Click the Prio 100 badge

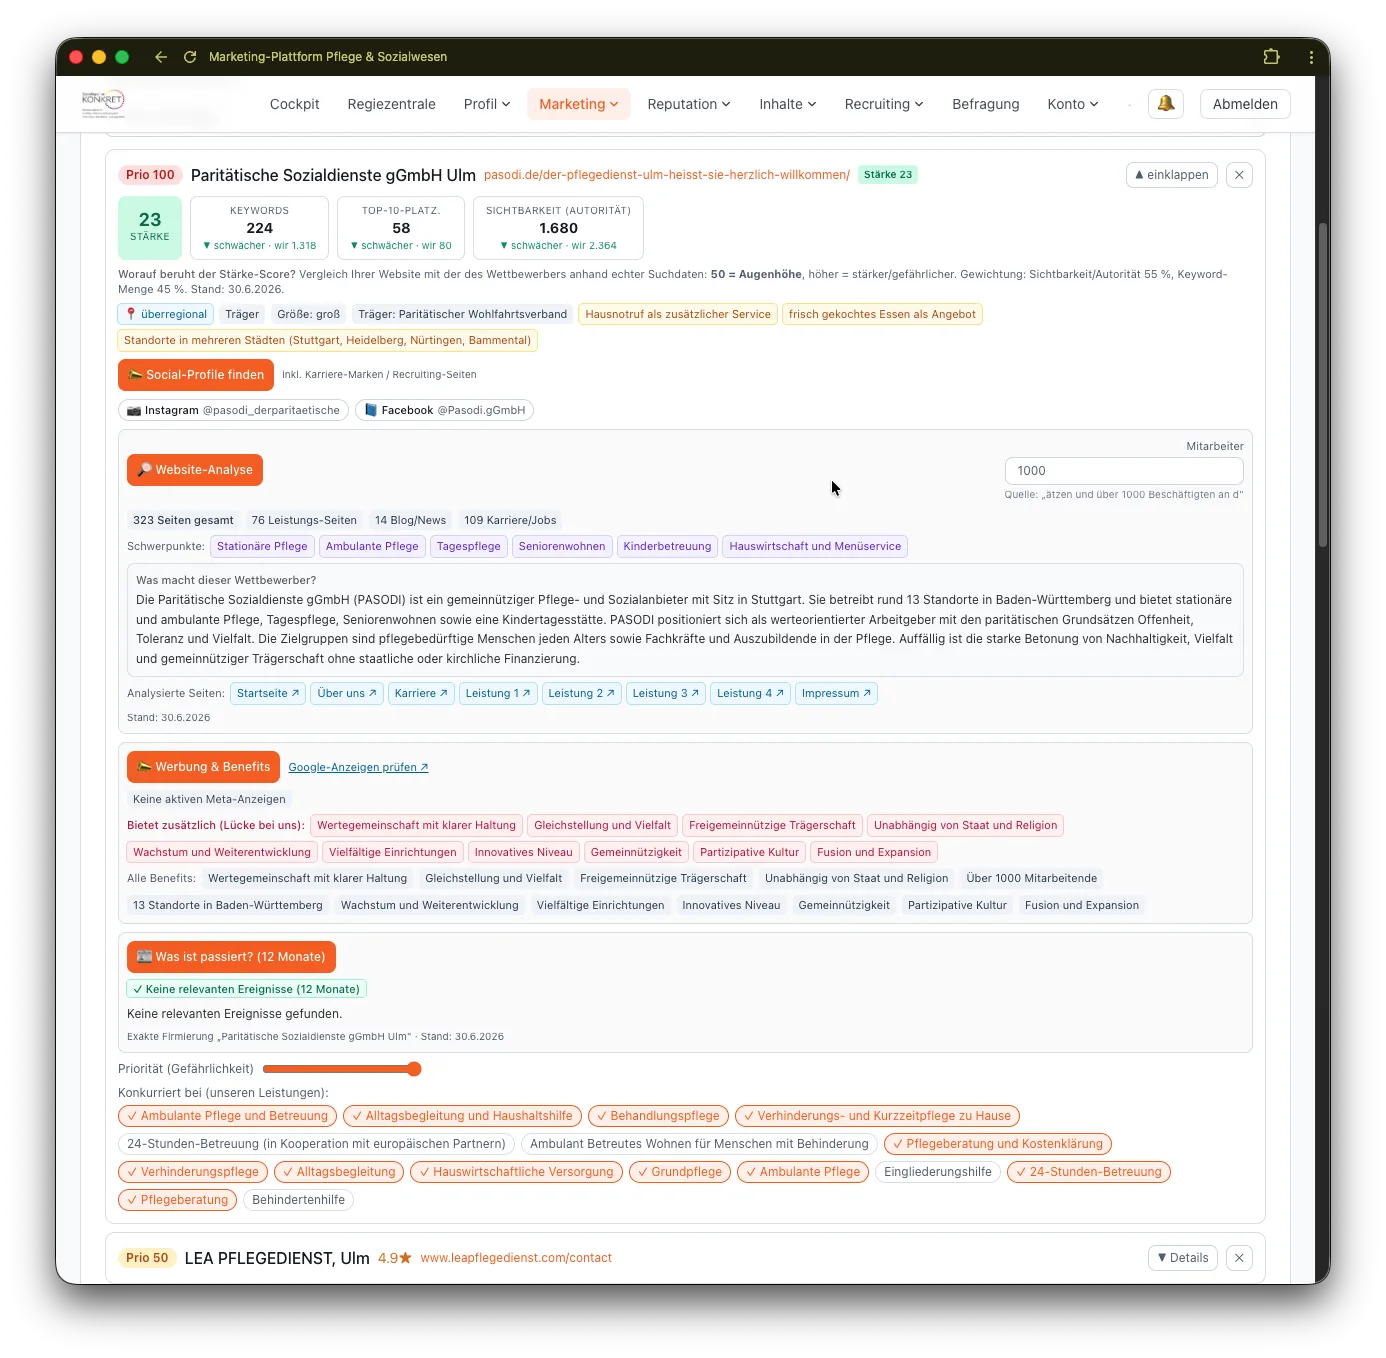[150, 175]
